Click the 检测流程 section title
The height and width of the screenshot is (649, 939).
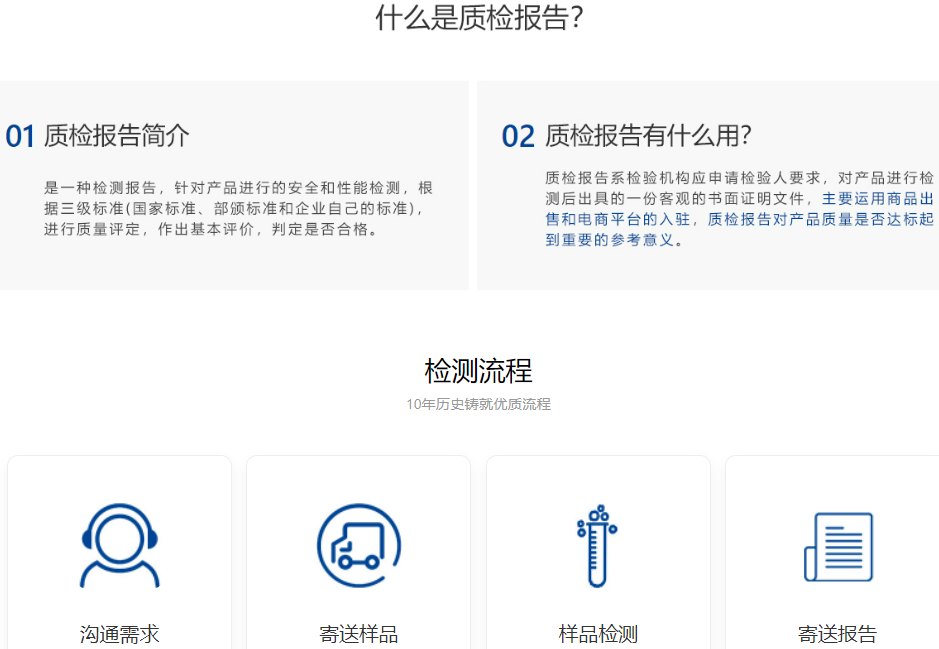coord(478,371)
